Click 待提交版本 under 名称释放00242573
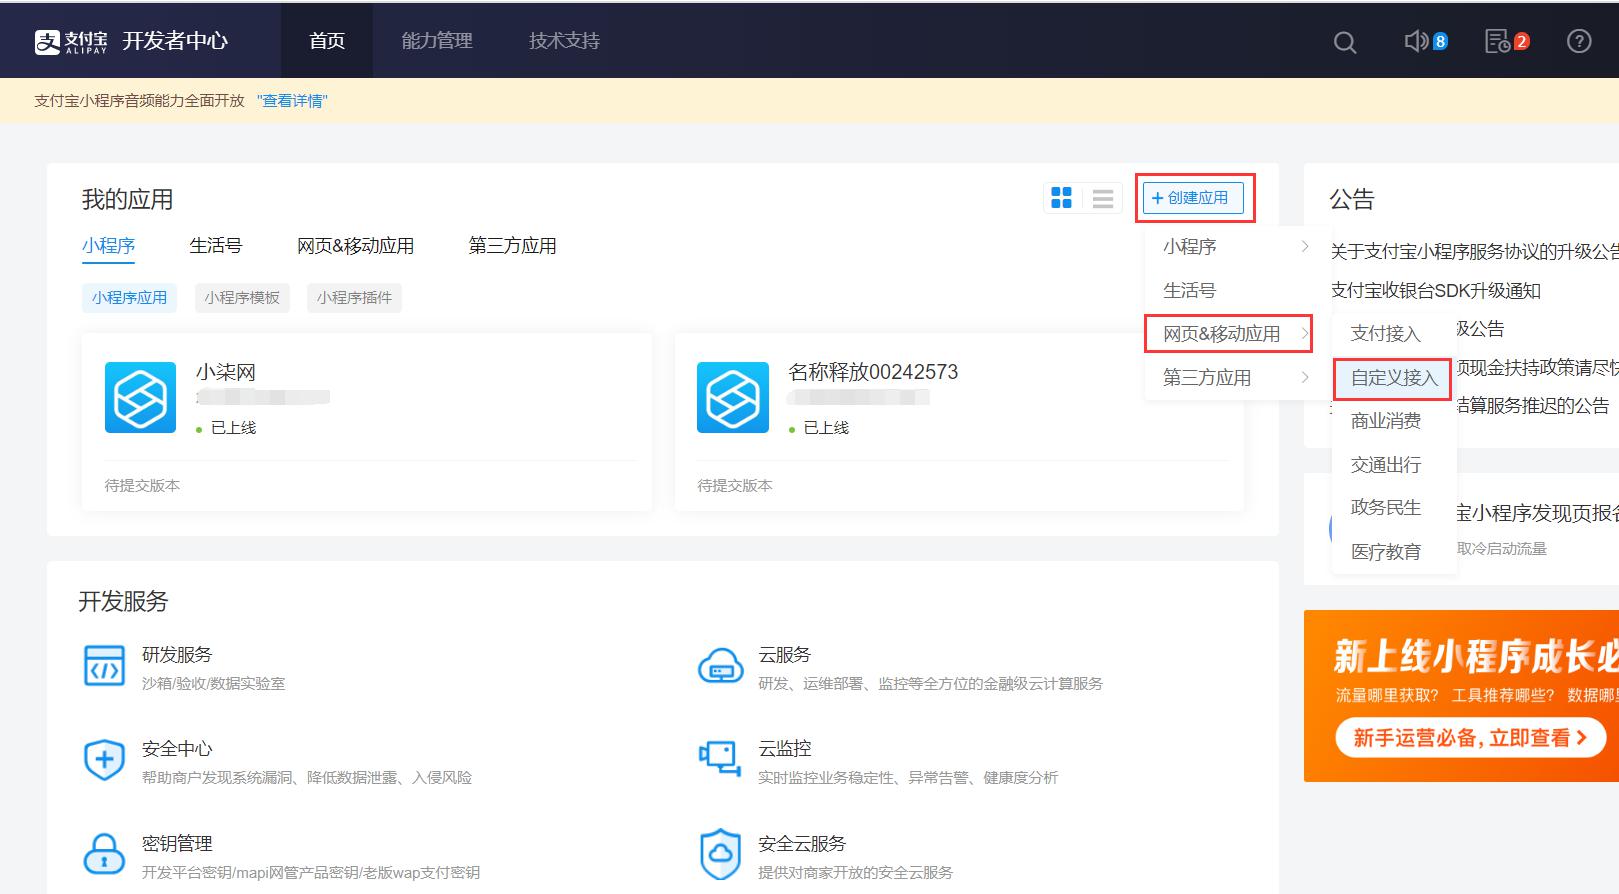 [x=735, y=486]
